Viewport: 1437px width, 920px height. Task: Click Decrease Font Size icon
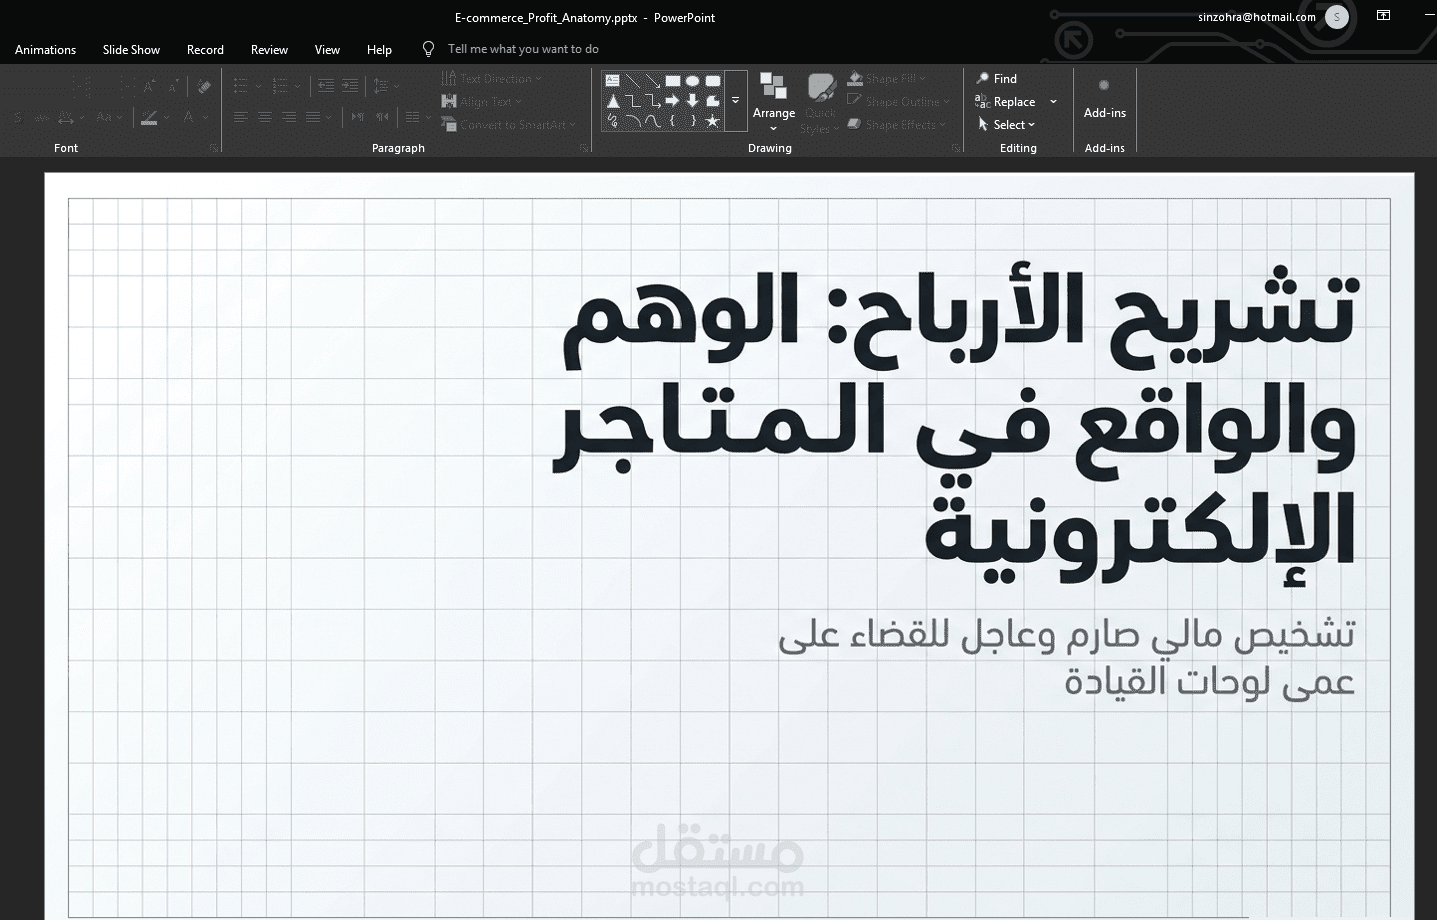tap(172, 87)
